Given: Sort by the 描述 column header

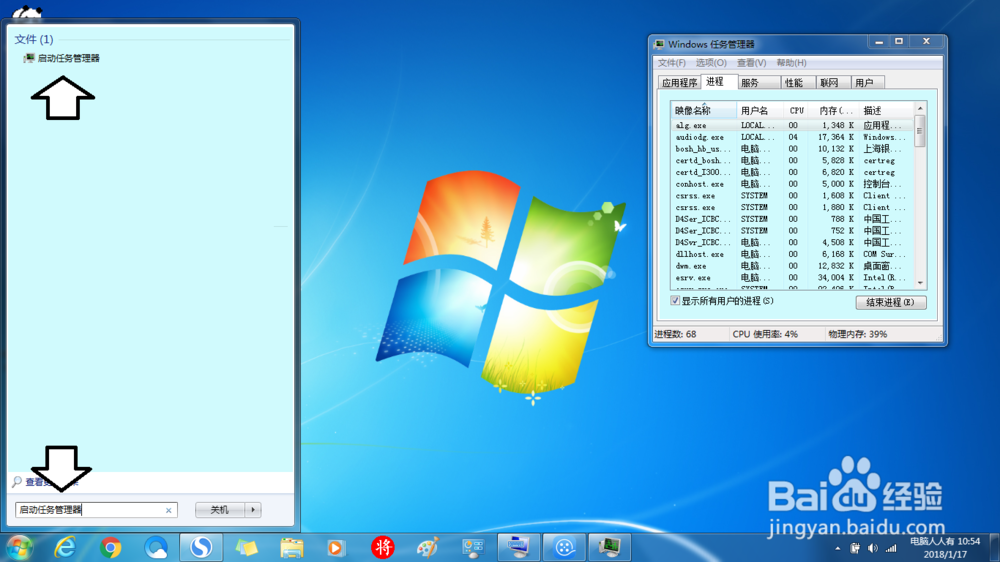Looking at the screenshot, I should (886, 110).
